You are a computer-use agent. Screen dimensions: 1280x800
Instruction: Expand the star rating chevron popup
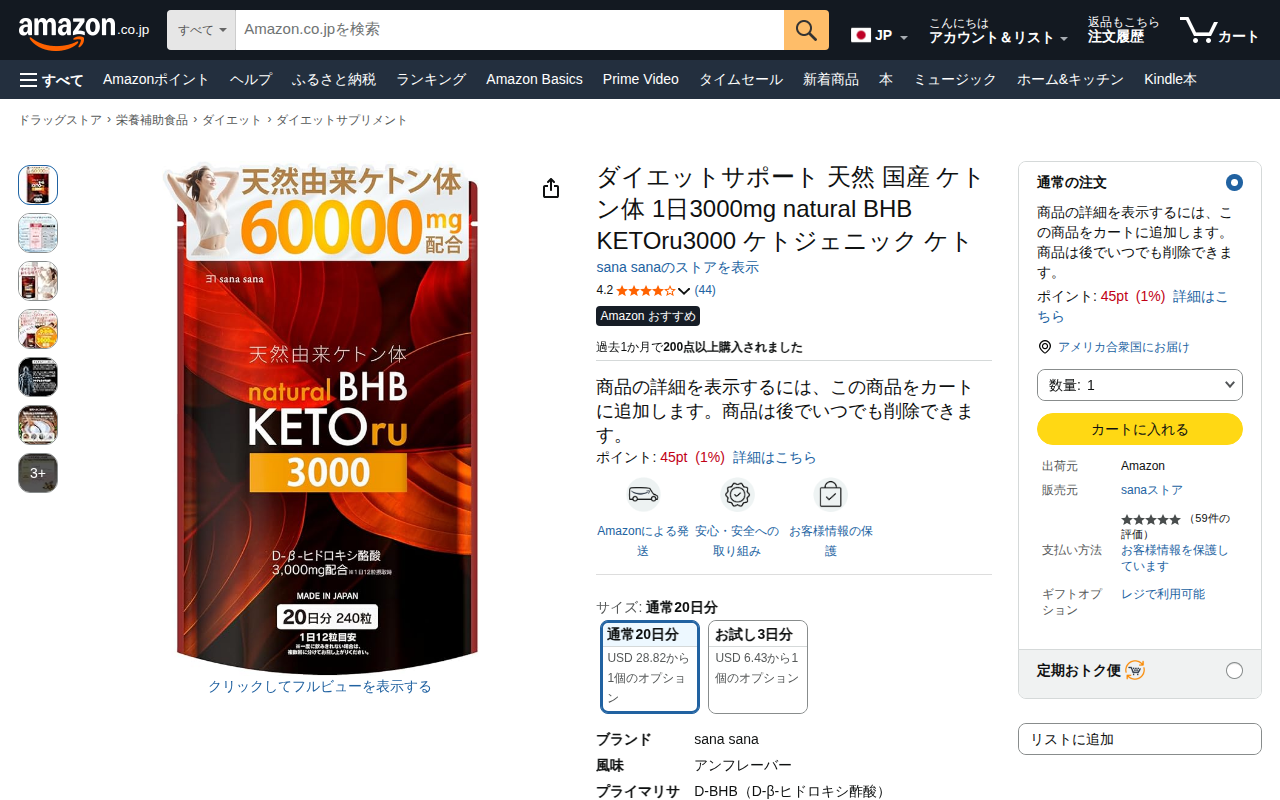click(684, 291)
